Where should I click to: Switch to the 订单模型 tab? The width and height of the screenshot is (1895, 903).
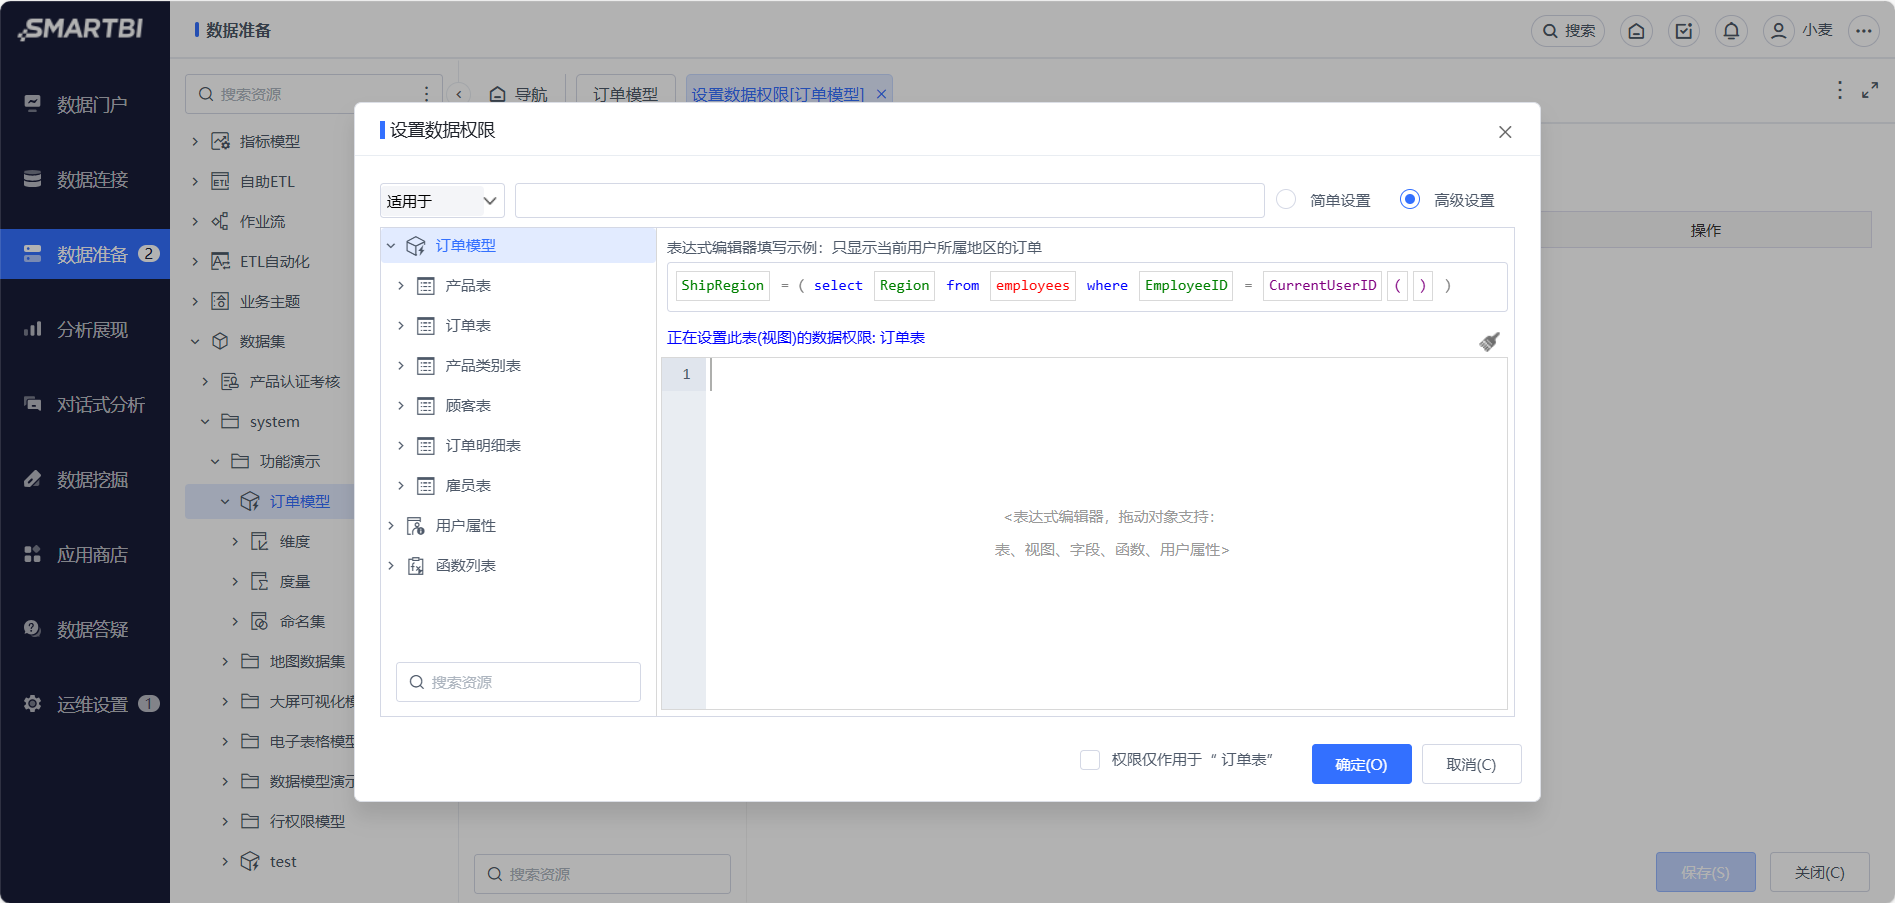tap(626, 94)
